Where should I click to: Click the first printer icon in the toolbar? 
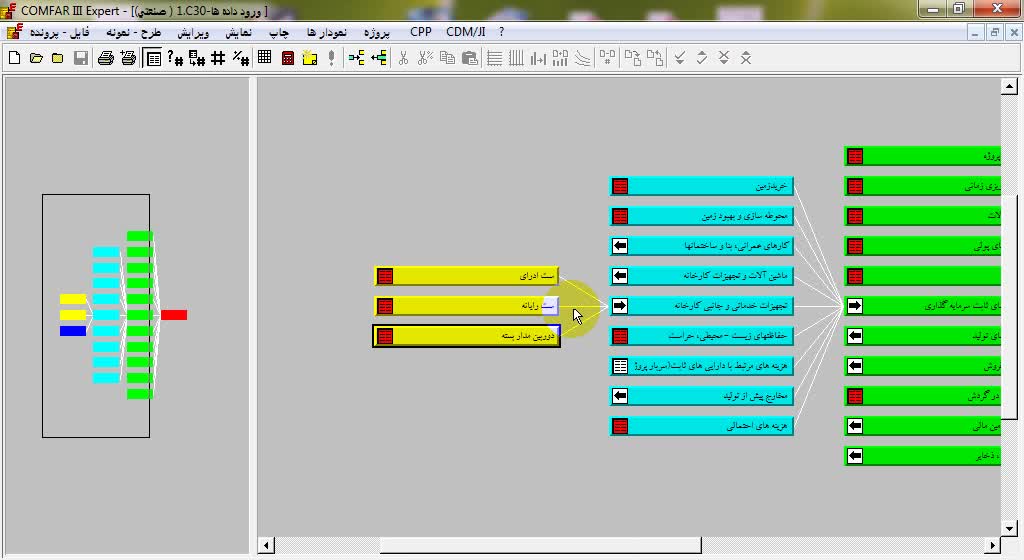[x=106, y=58]
